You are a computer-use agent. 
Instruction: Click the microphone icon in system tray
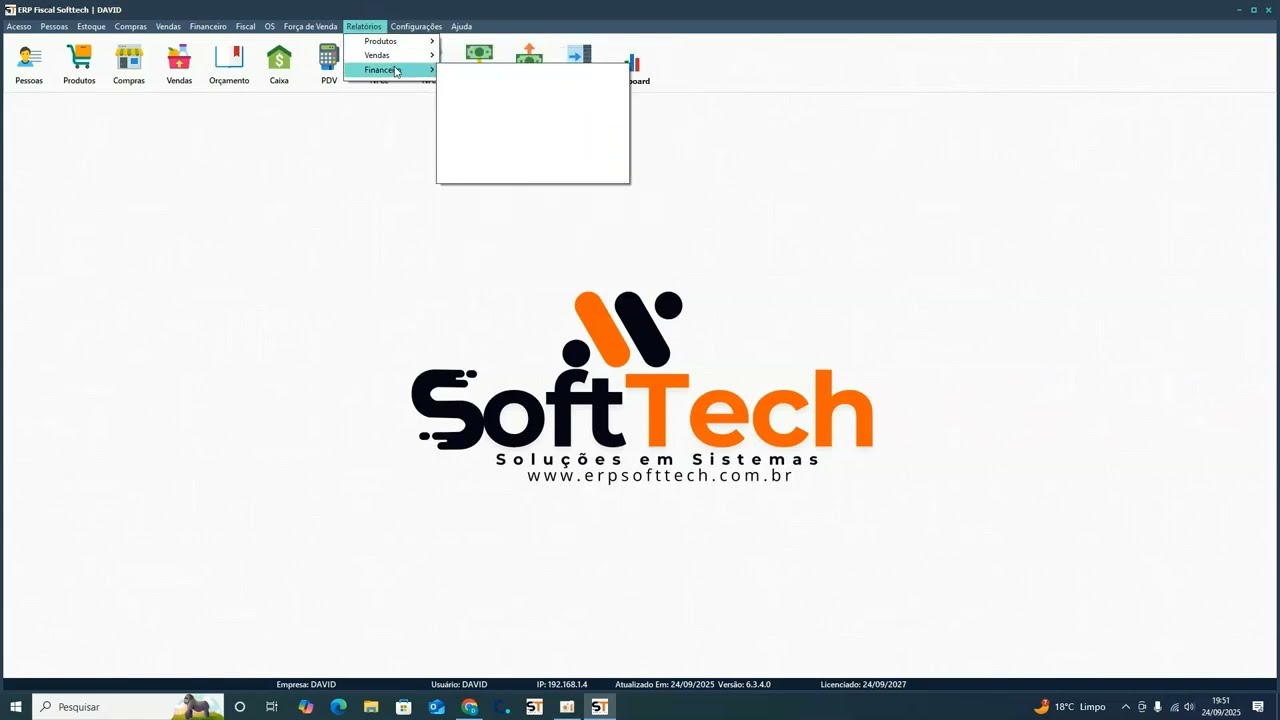(x=1158, y=707)
